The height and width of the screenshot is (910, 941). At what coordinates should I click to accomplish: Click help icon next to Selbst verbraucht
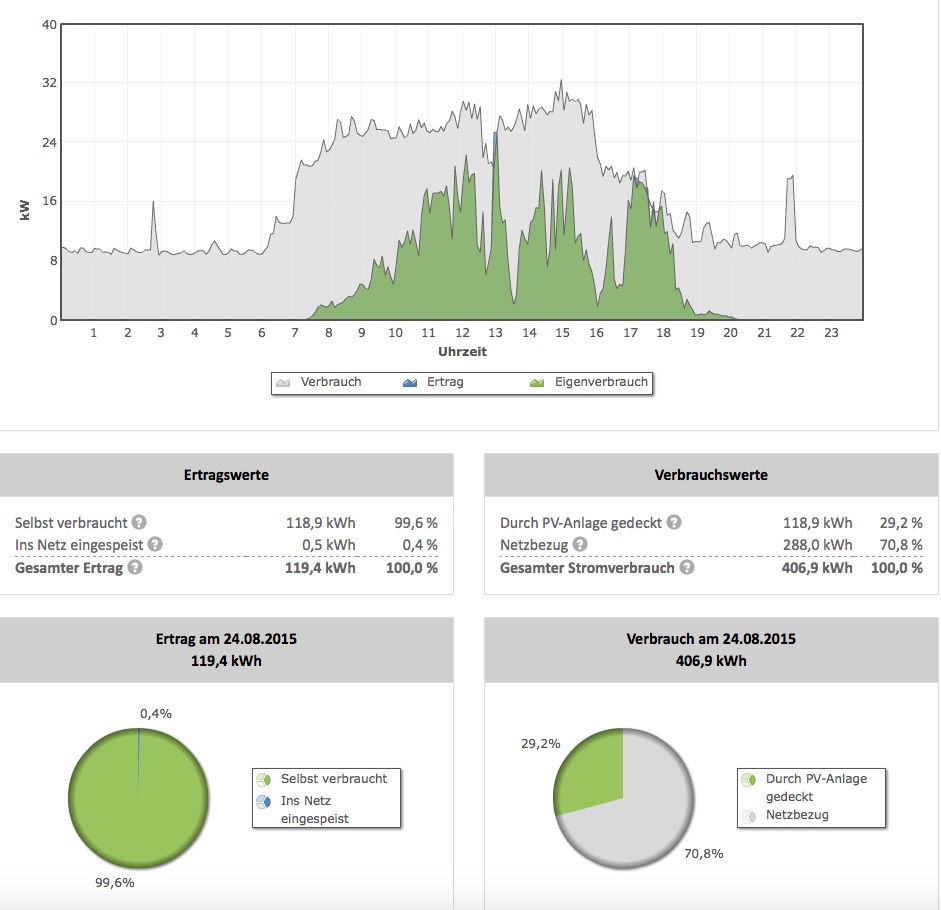(x=139, y=522)
